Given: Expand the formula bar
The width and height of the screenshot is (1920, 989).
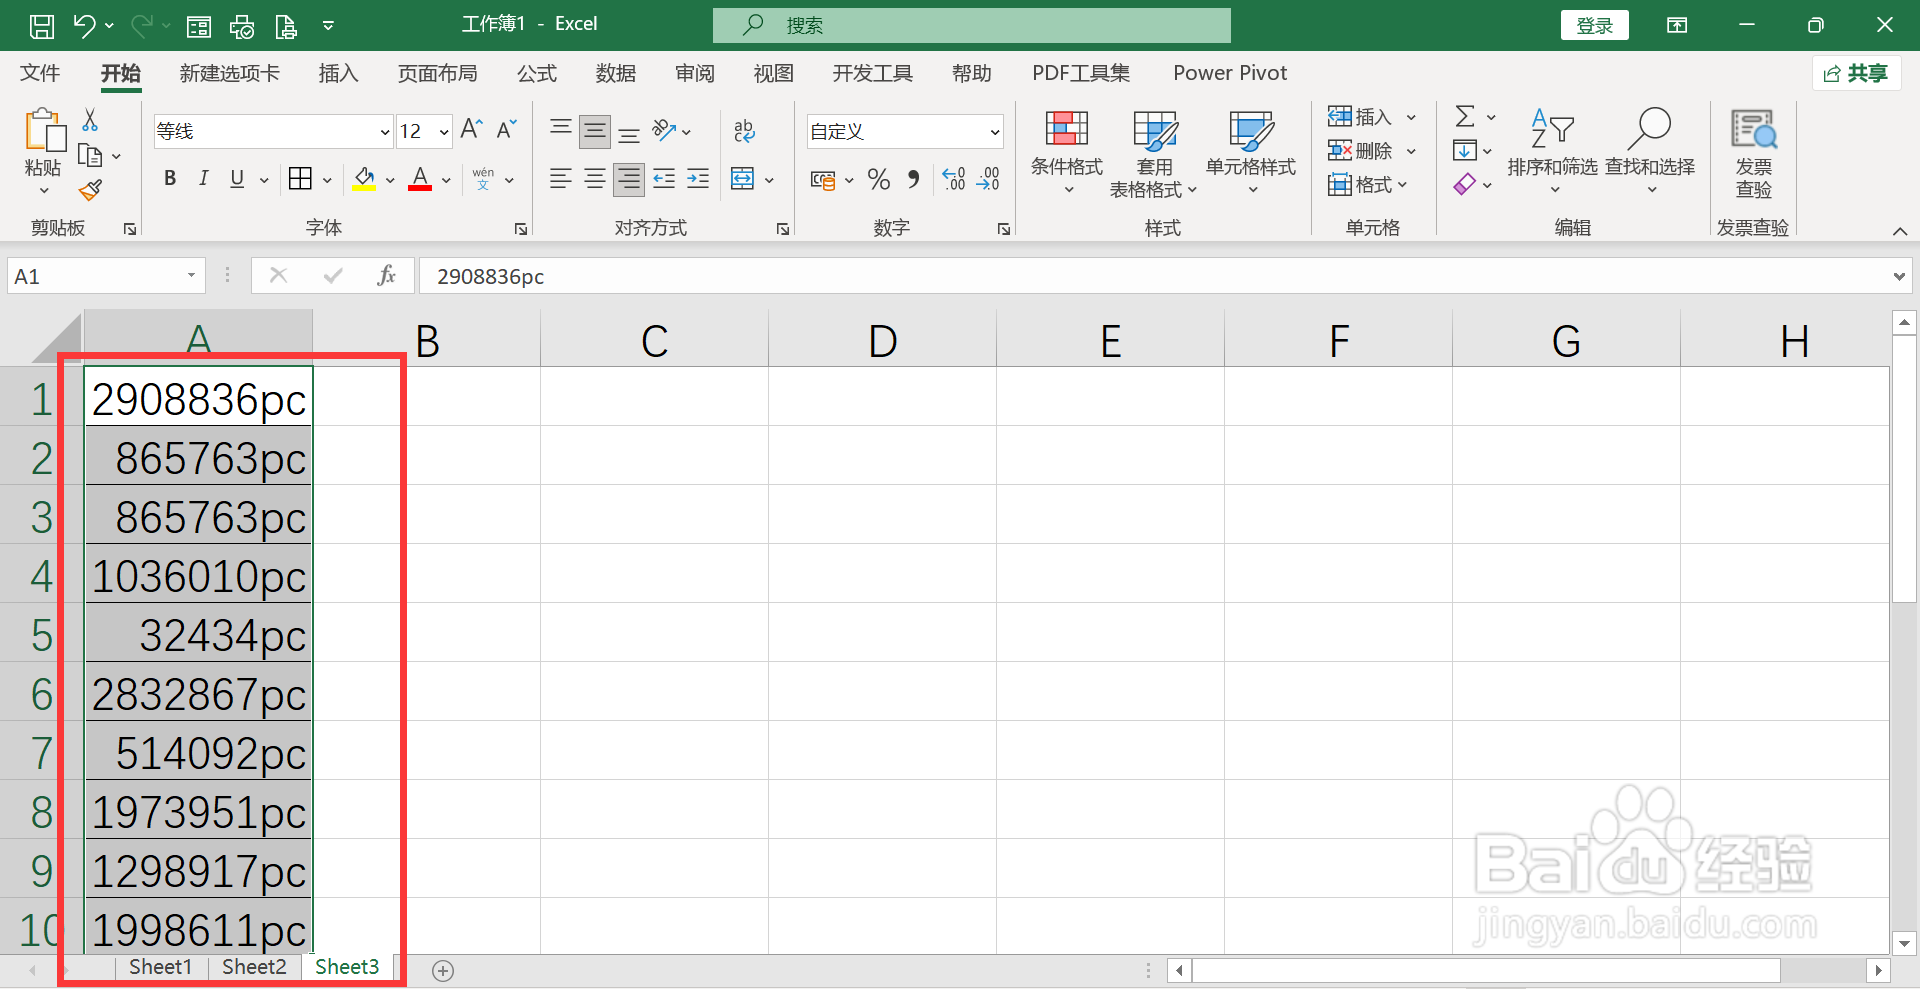Looking at the screenshot, I should coord(1899,277).
